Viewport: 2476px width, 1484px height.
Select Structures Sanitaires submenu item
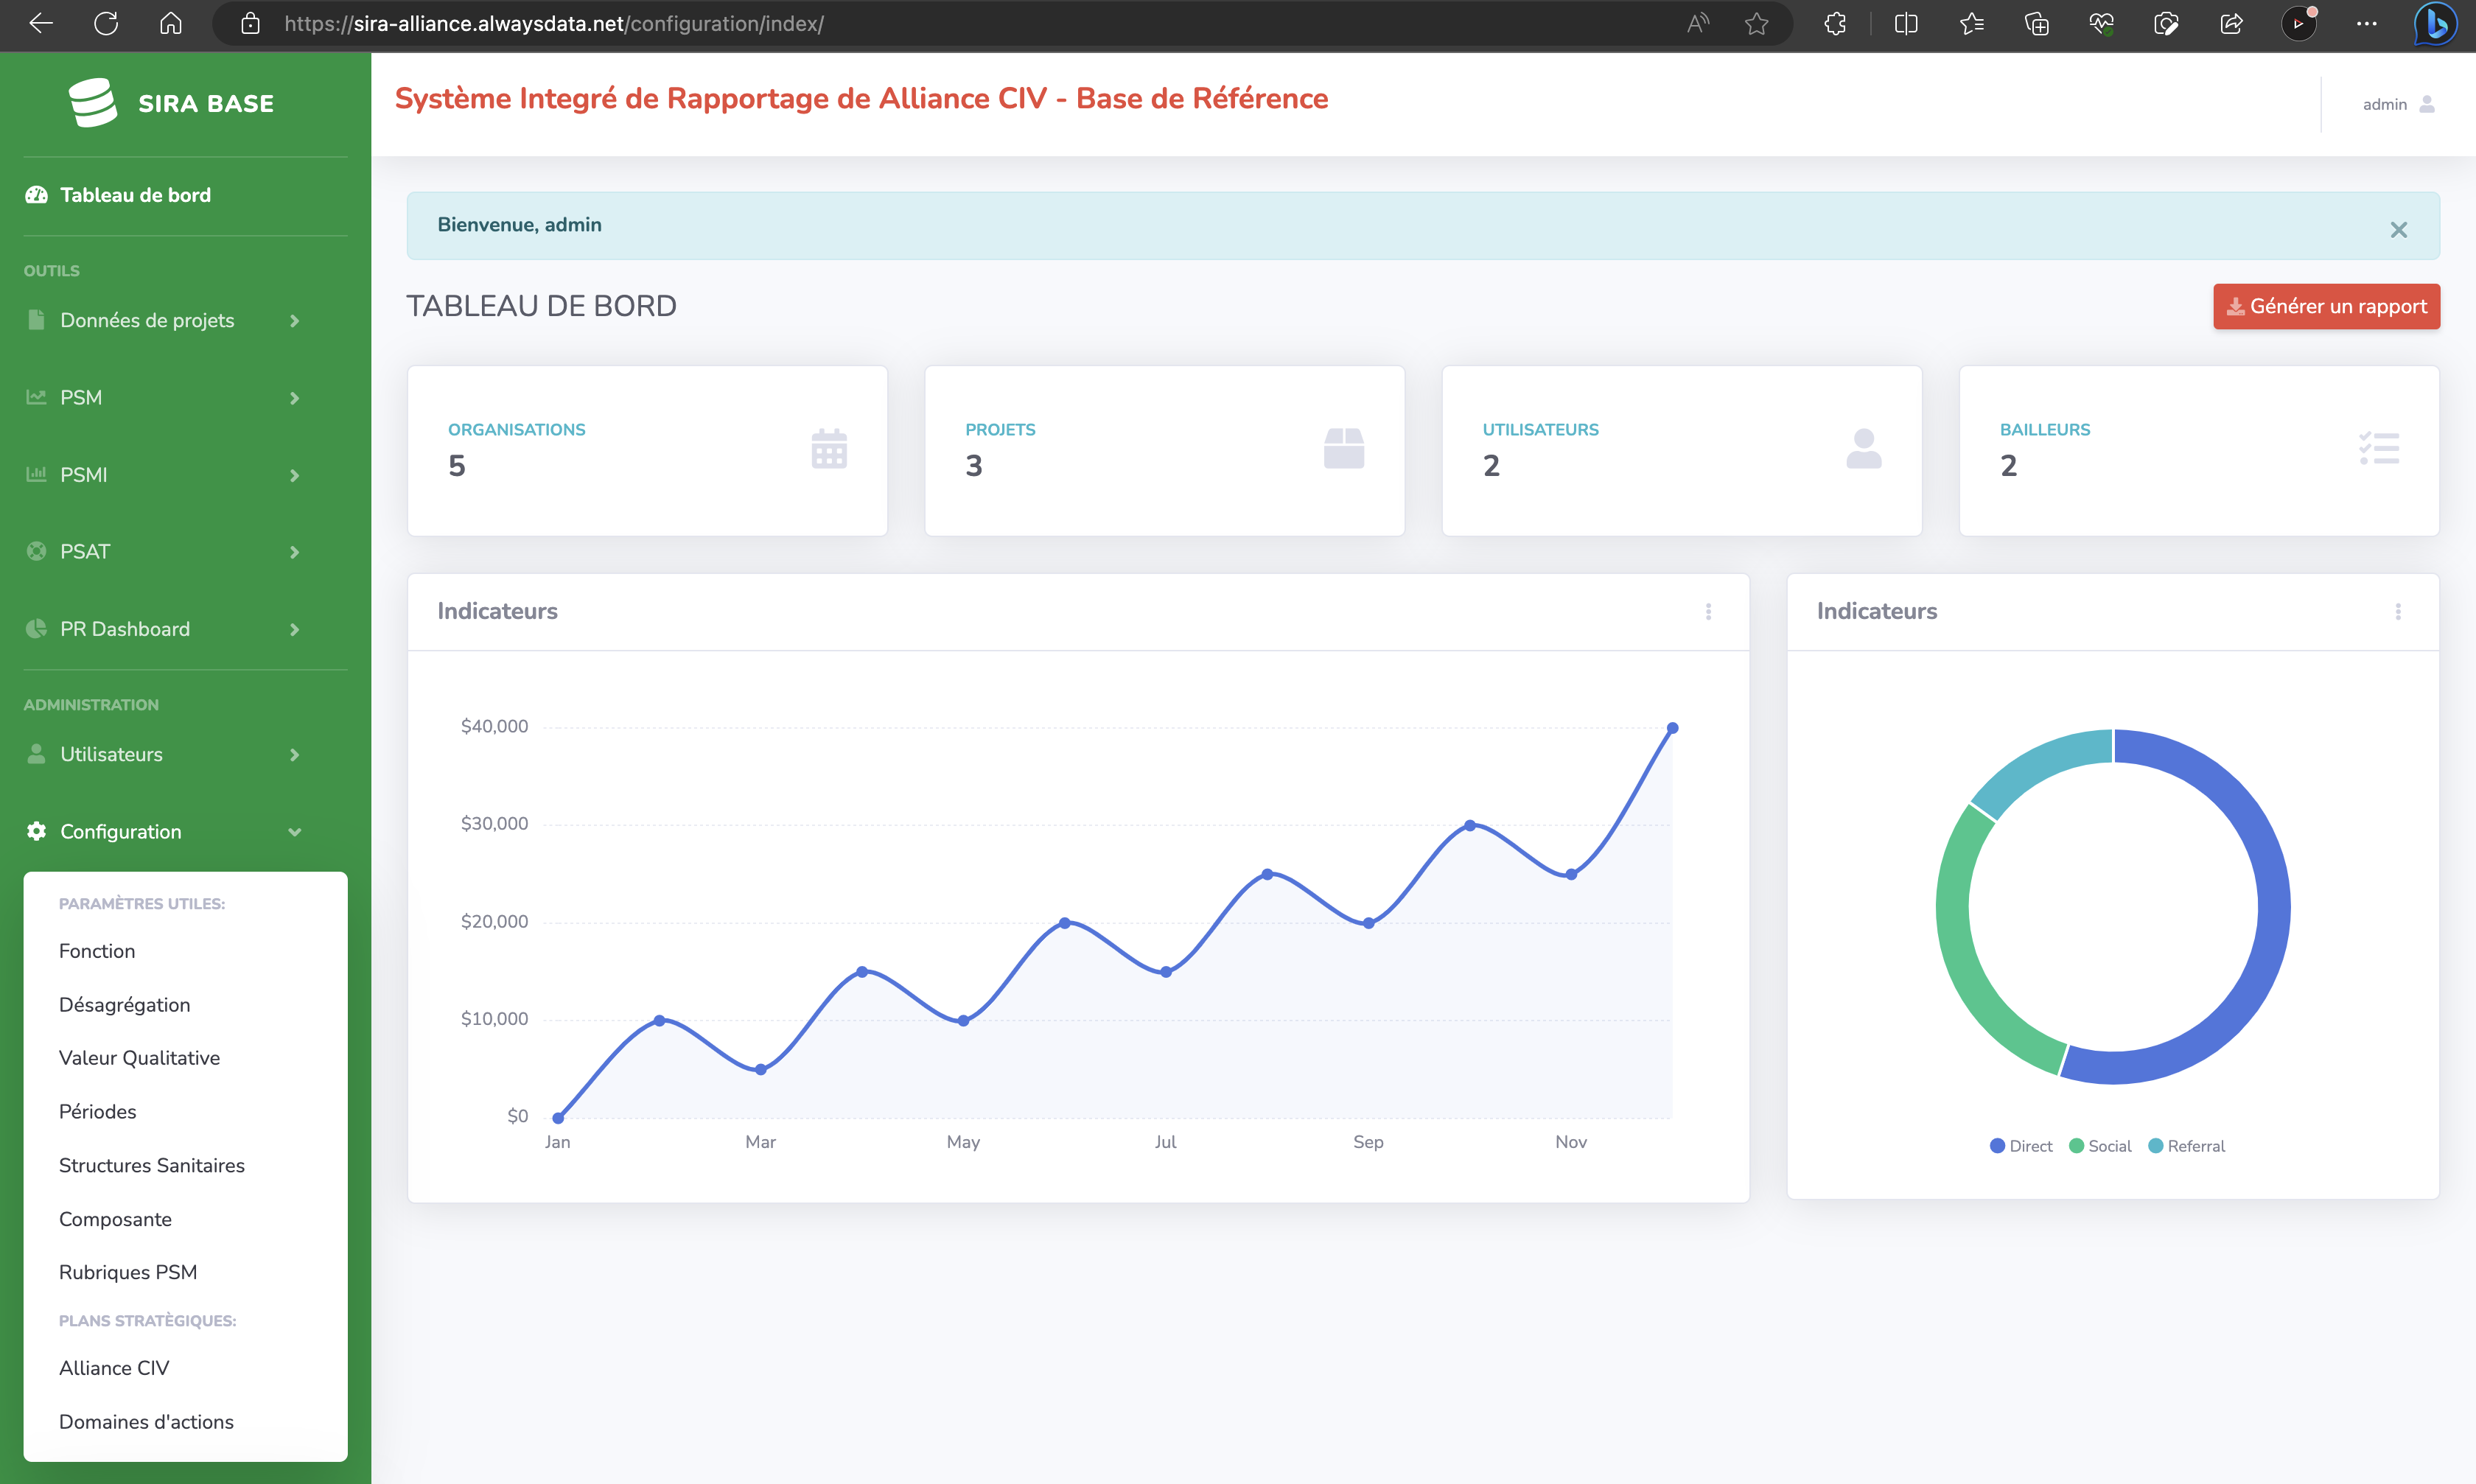pyautogui.click(x=152, y=1165)
